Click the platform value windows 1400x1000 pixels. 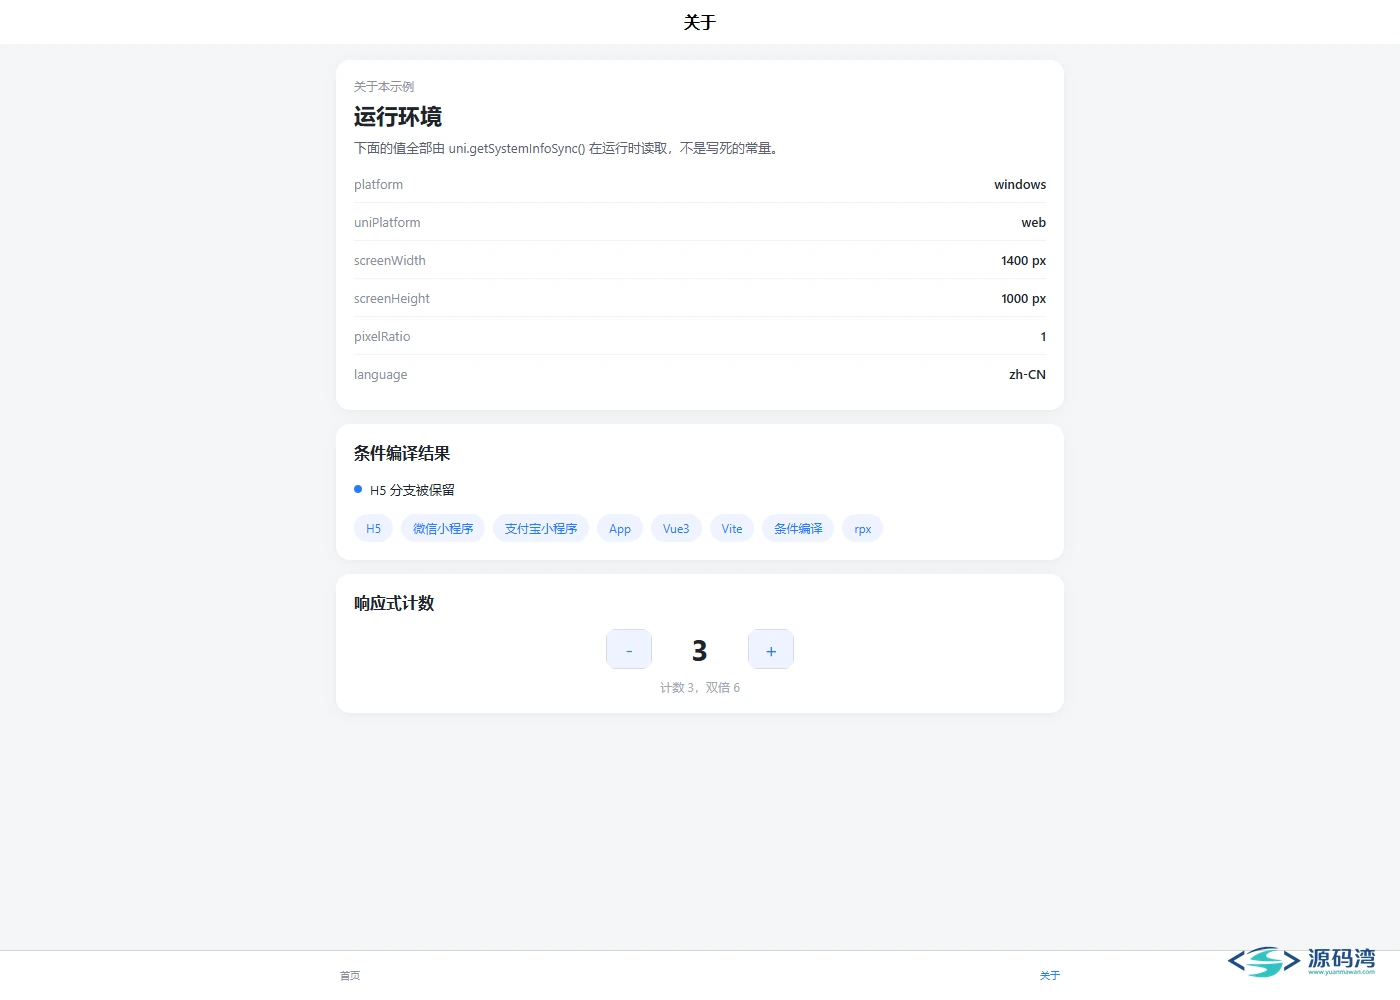(1020, 184)
